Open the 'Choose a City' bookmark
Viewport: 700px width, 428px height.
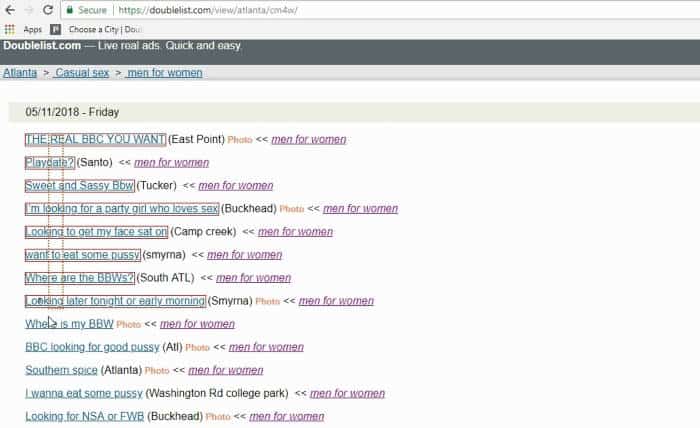coord(105,29)
